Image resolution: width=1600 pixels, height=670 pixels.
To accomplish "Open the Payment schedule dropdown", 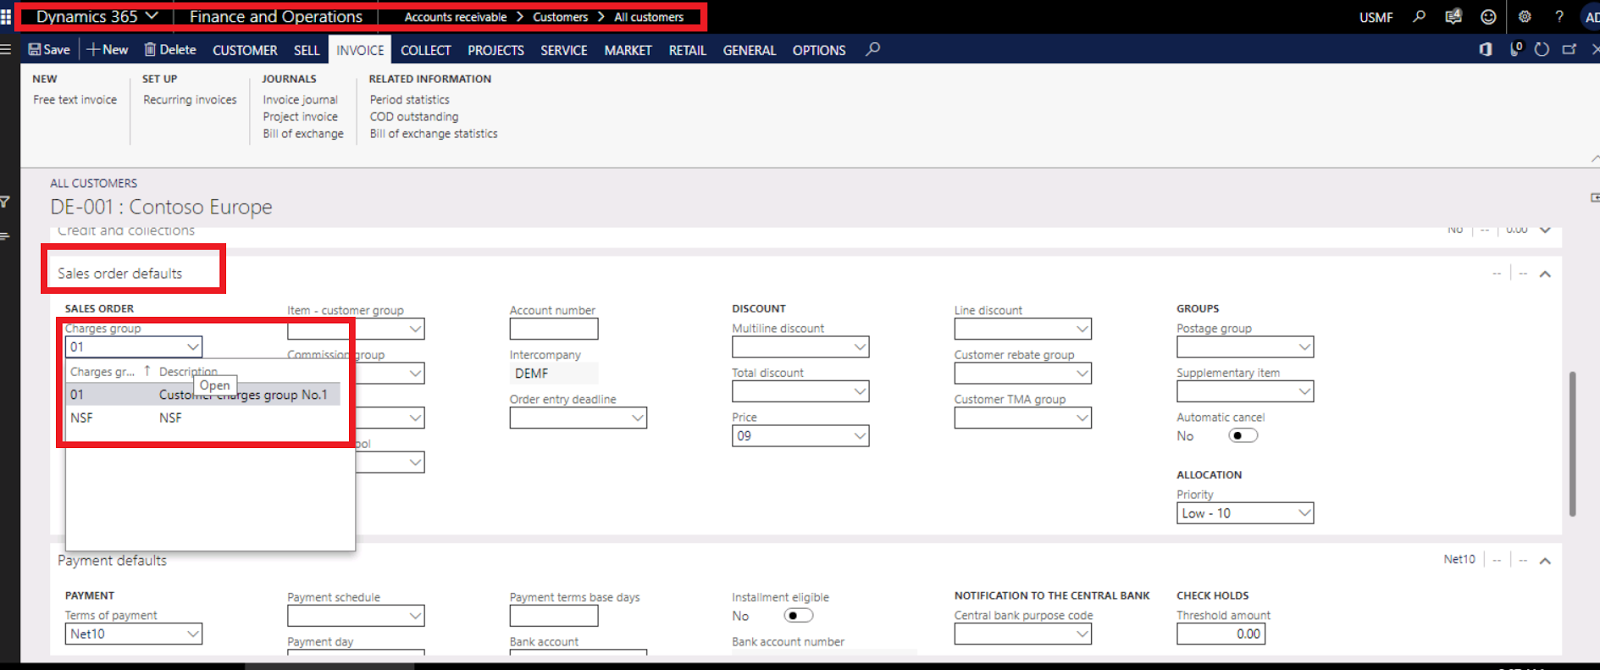I will pyautogui.click(x=415, y=616).
